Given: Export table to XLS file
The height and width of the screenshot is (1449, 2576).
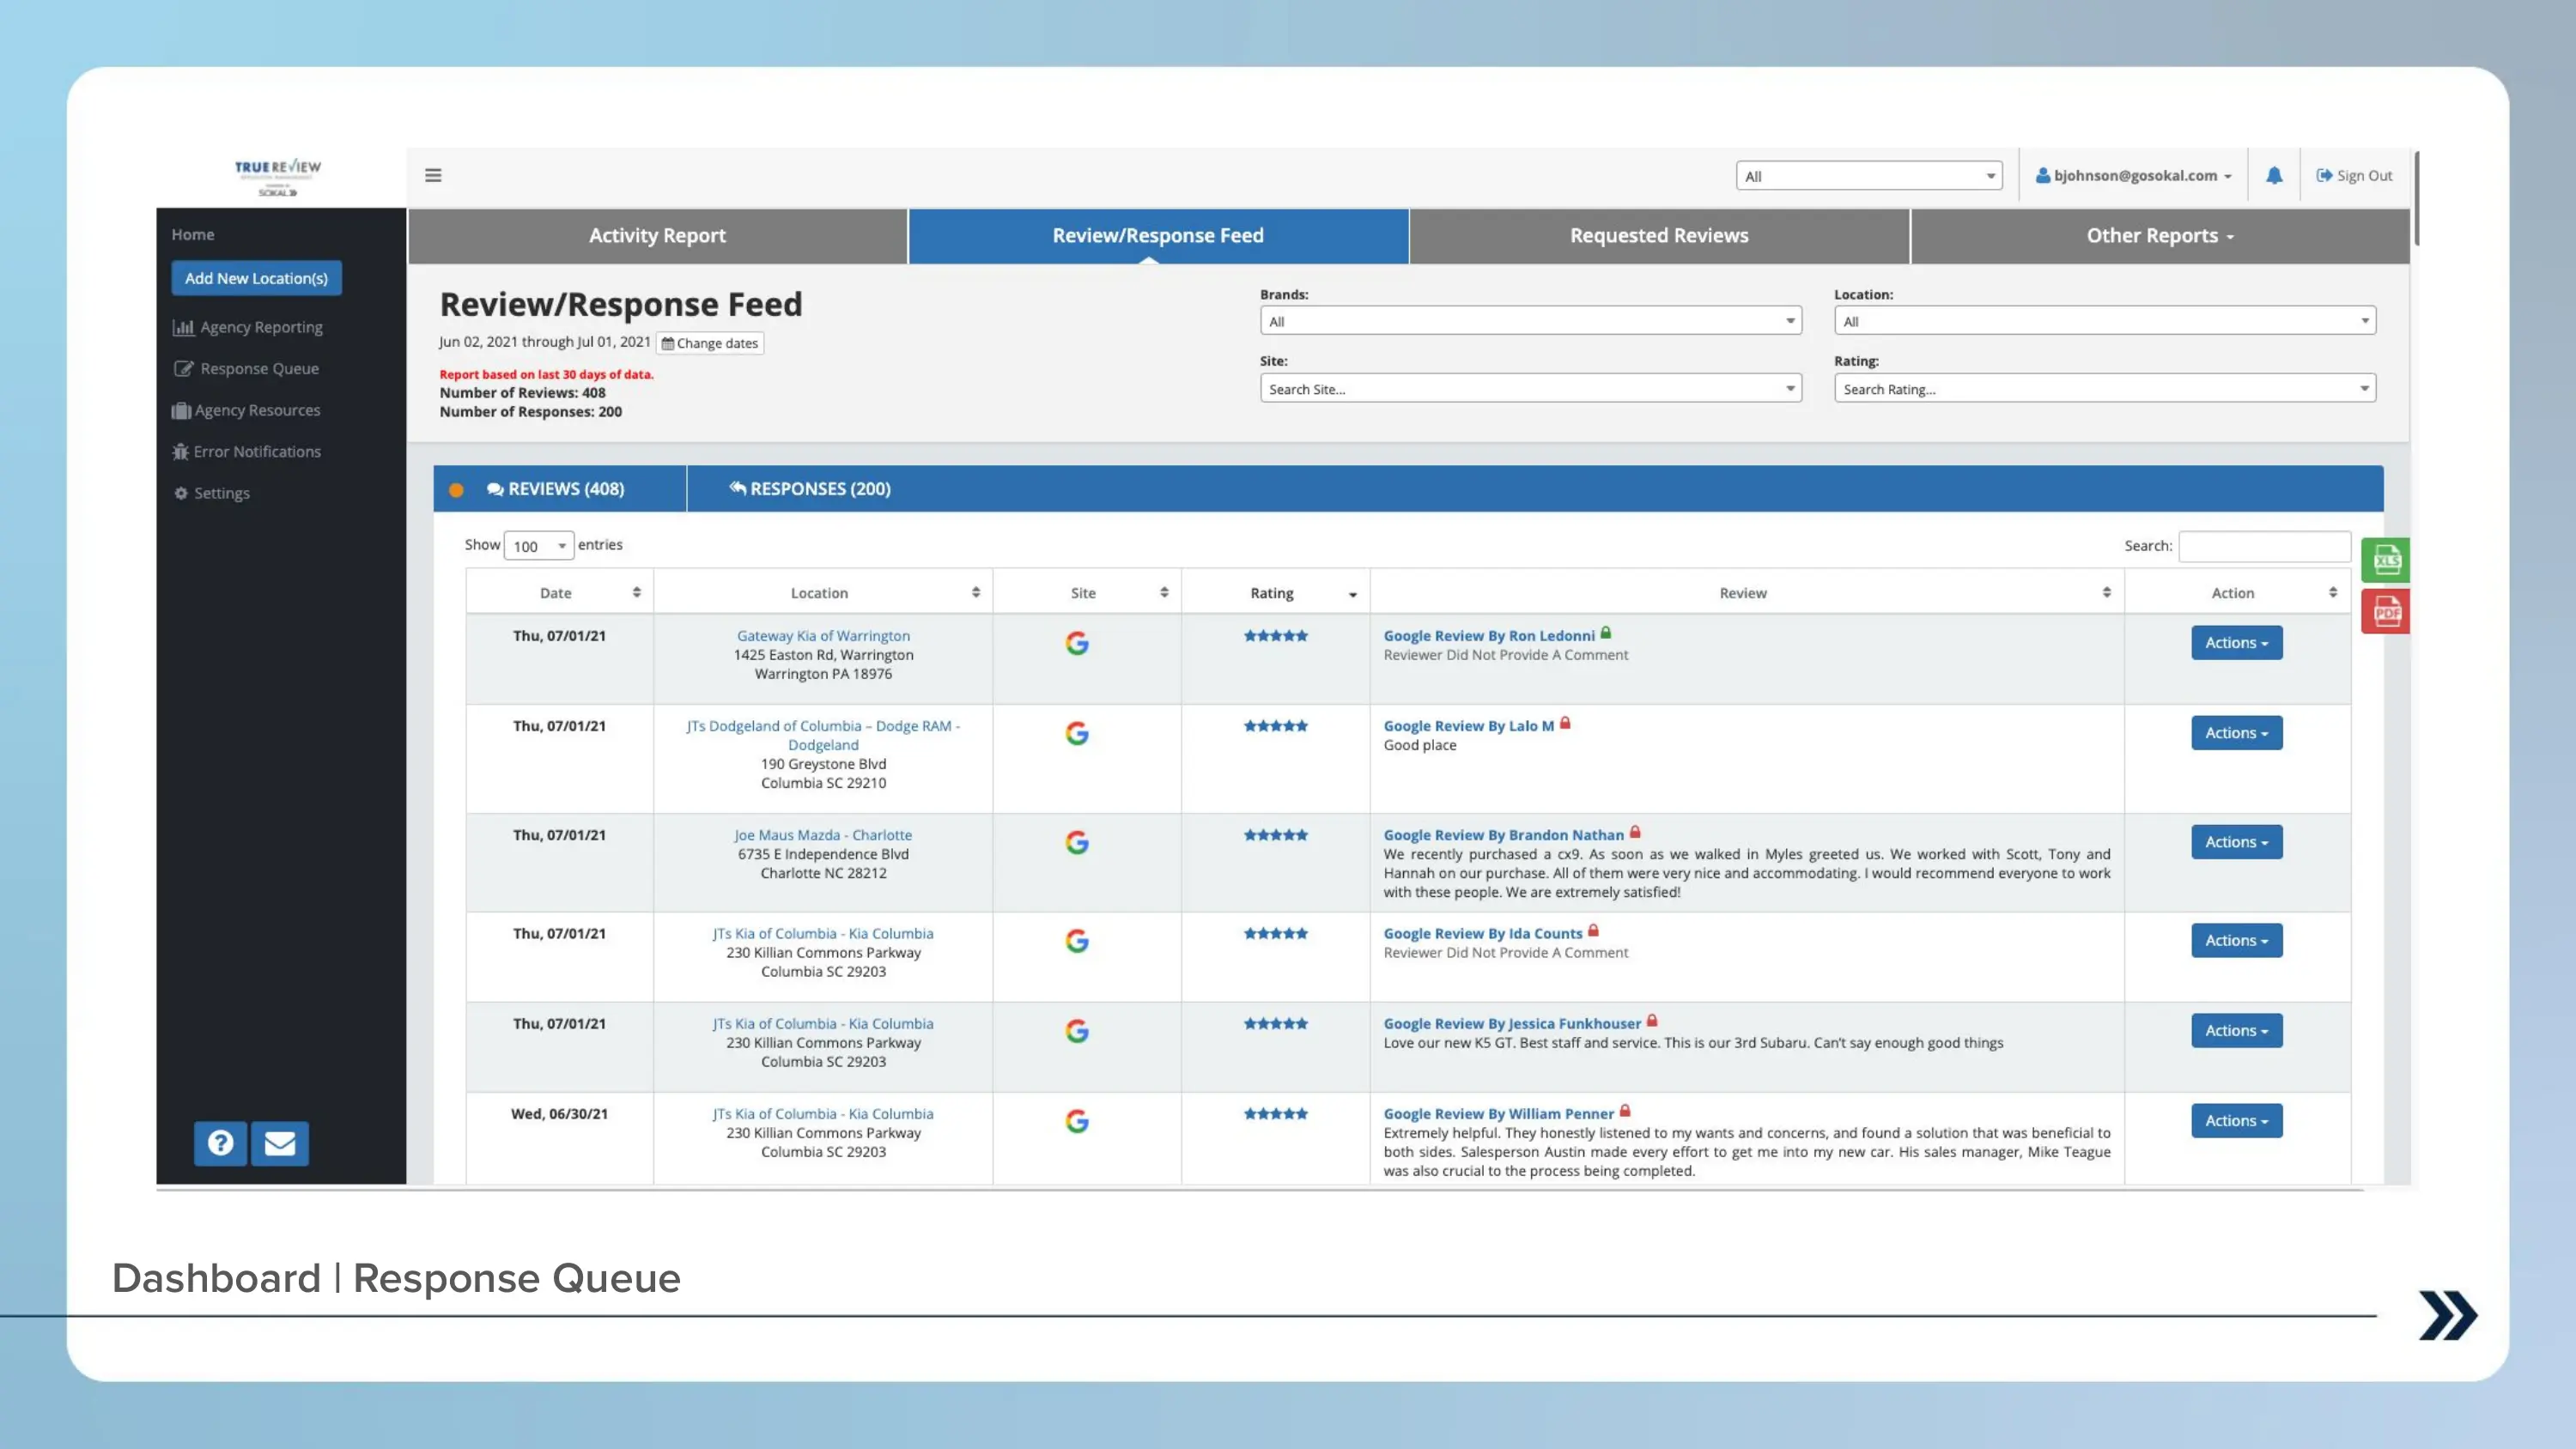Looking at the screenshot, I should [x=2386, y=560].
